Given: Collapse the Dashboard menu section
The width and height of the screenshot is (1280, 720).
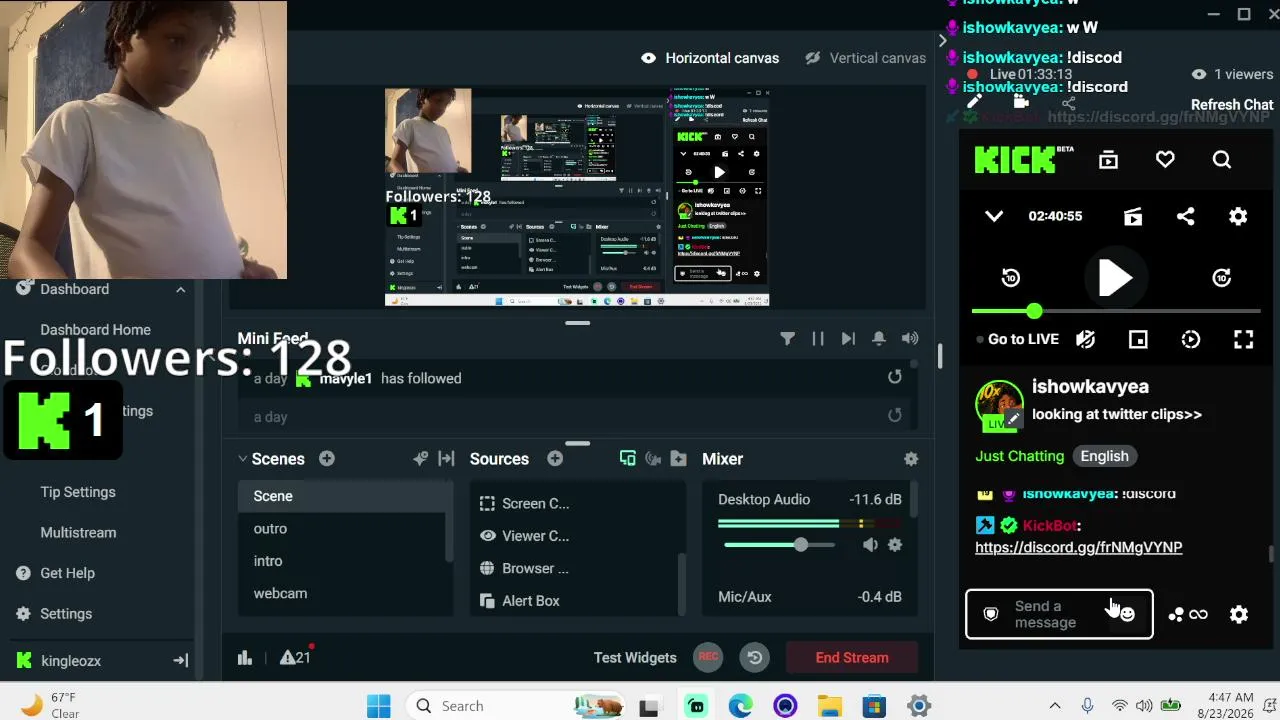Looking at the screenshot, I should click(180, 290).
